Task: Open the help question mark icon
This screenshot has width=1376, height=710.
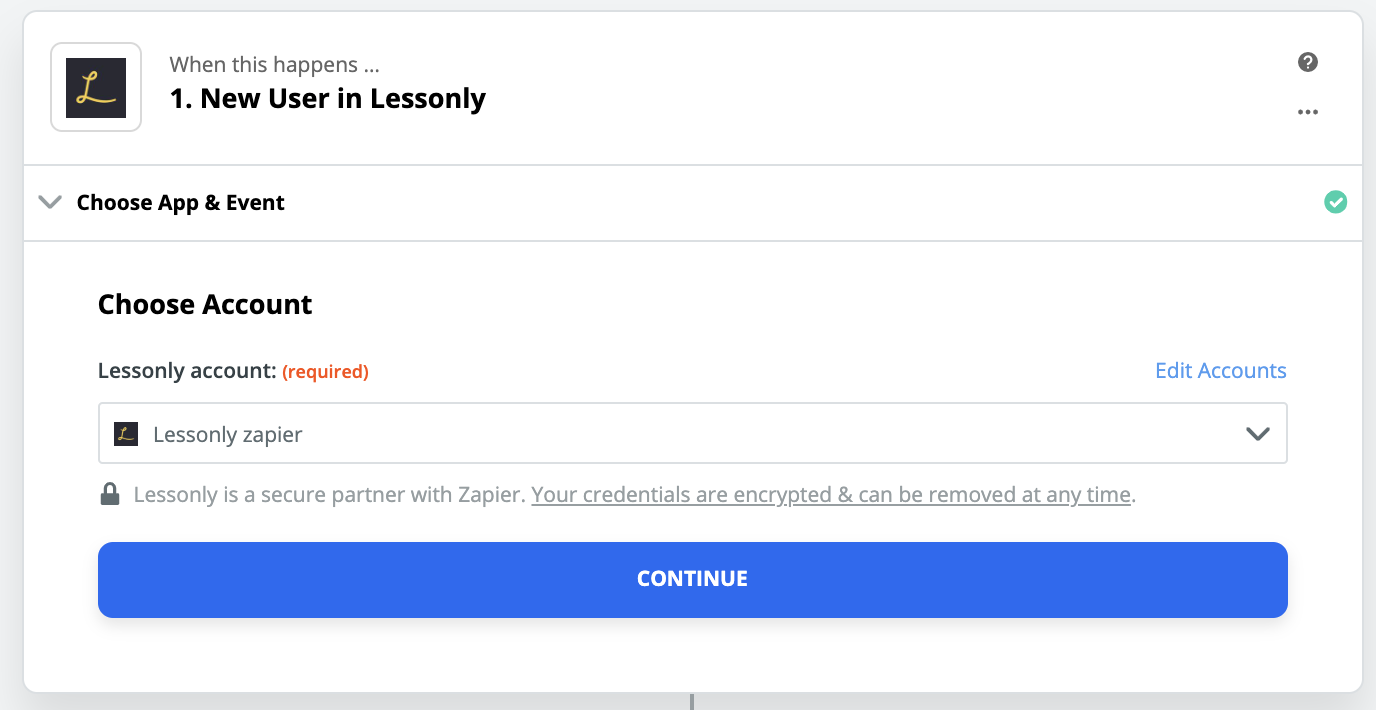Action: [x=1308, y=62]
